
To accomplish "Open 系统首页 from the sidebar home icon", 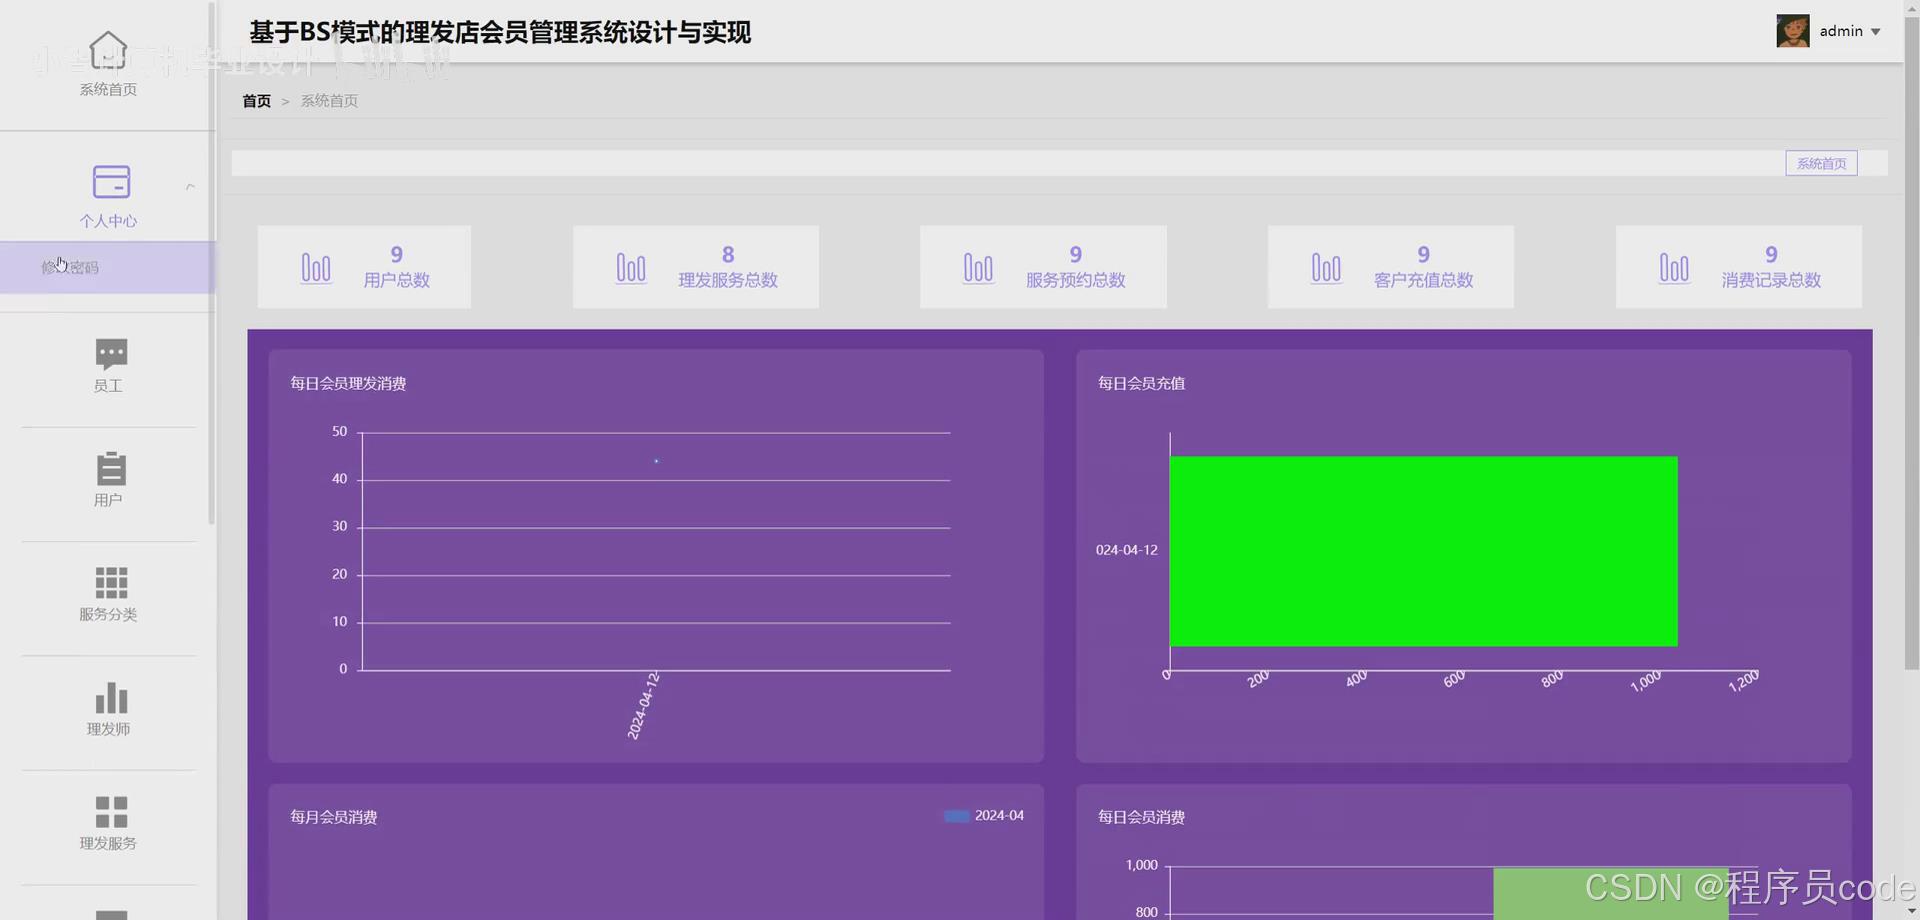I will pyautogui.click(x=108, y=48).
